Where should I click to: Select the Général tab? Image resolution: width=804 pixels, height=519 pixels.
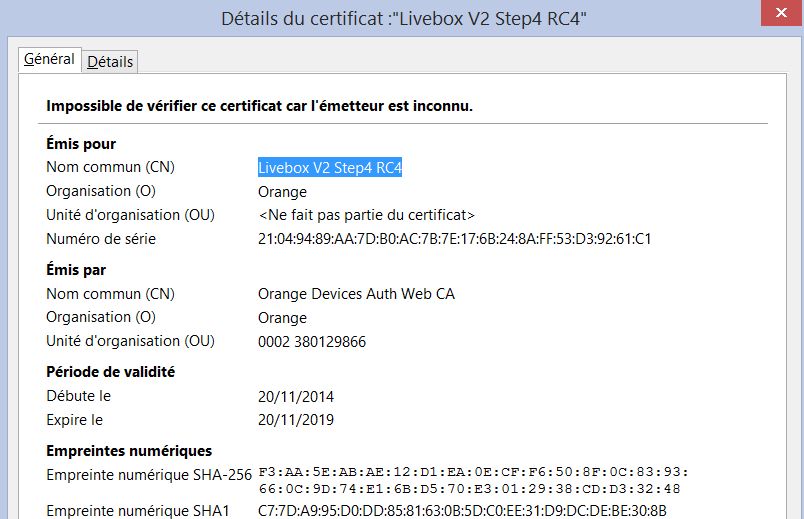pyautogui.click(x=49, y=59)
